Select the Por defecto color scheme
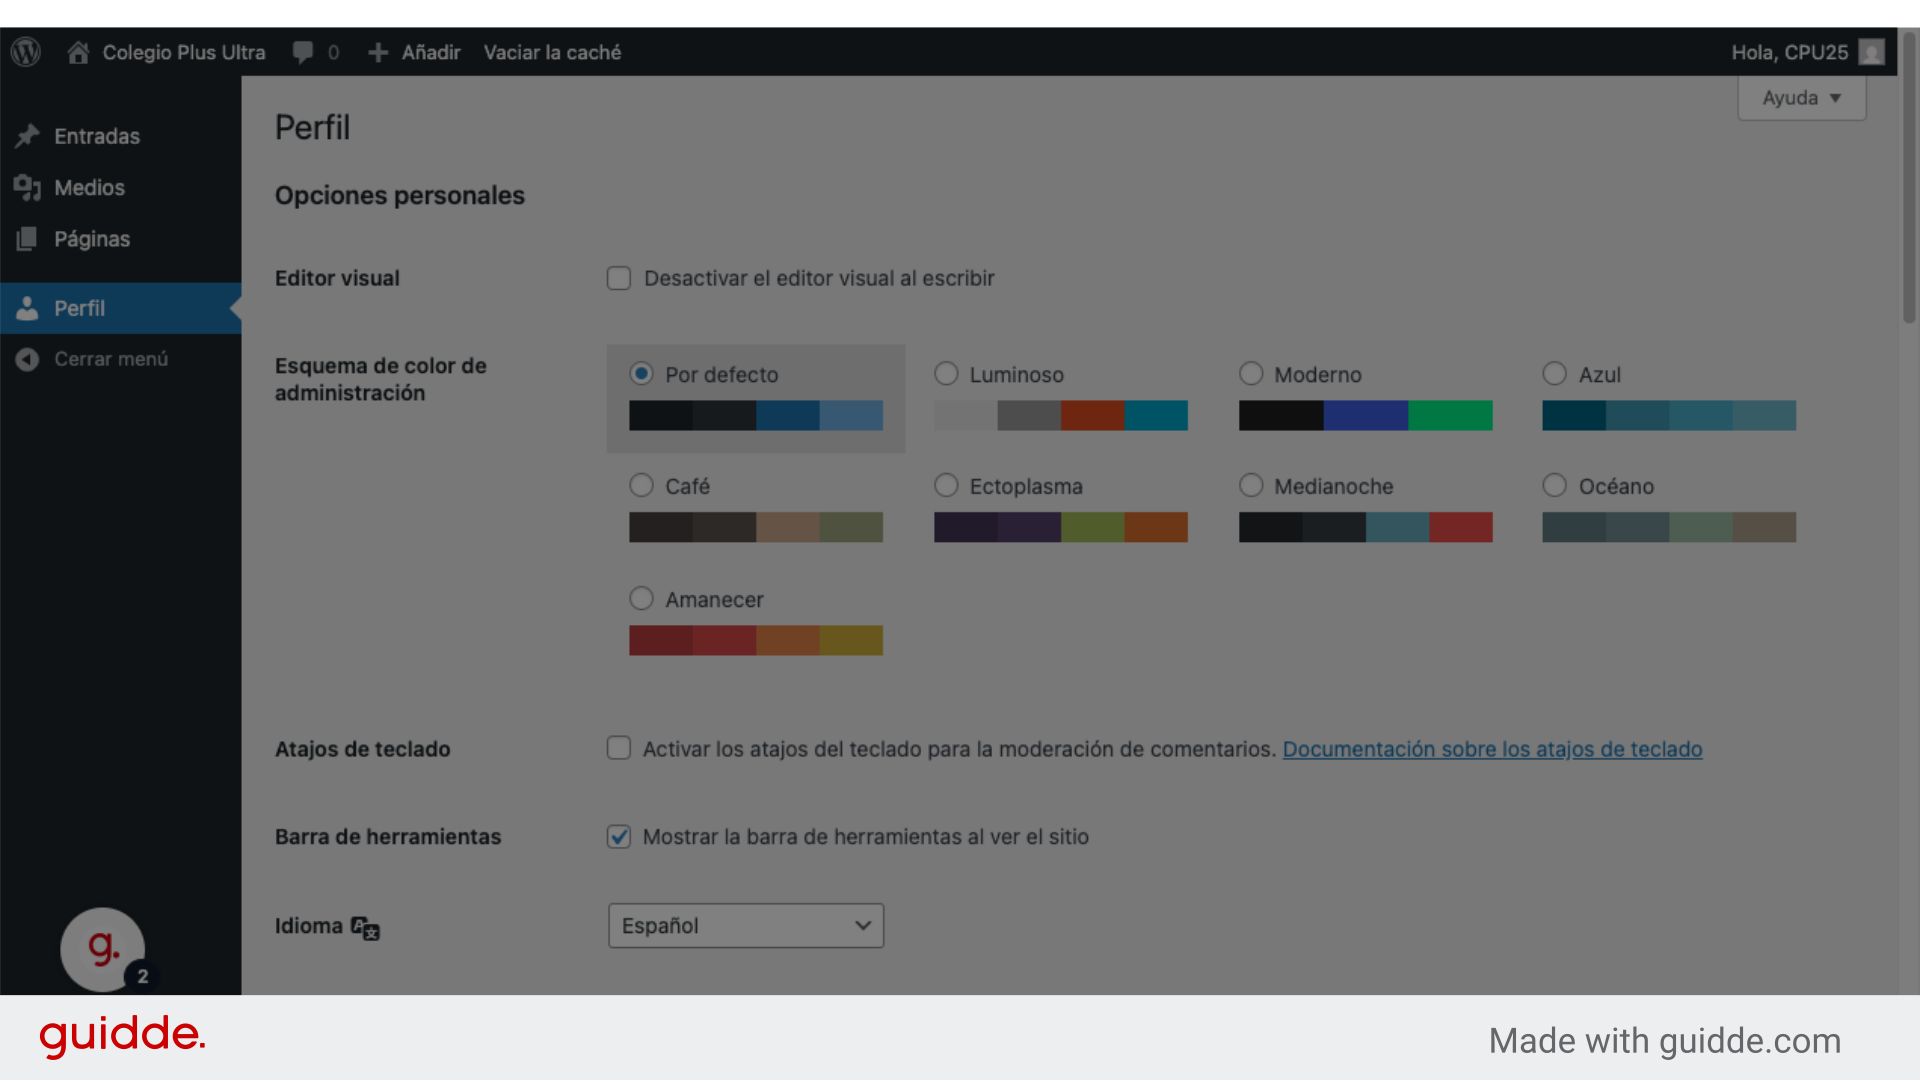The image size is (1920, 1080). [x=641, y=374]
